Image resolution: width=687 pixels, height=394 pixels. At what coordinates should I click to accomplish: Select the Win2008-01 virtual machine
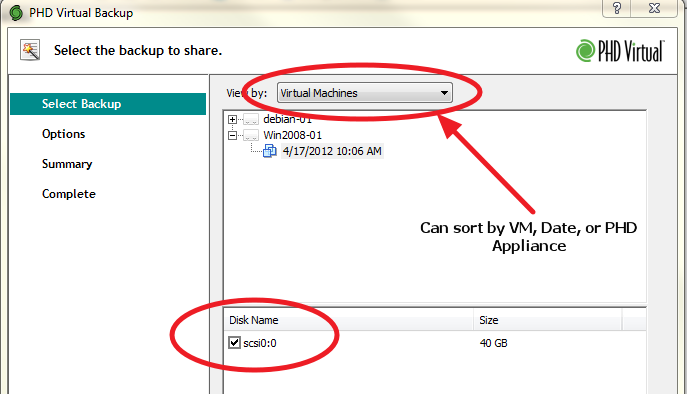(x=293, y=135)
